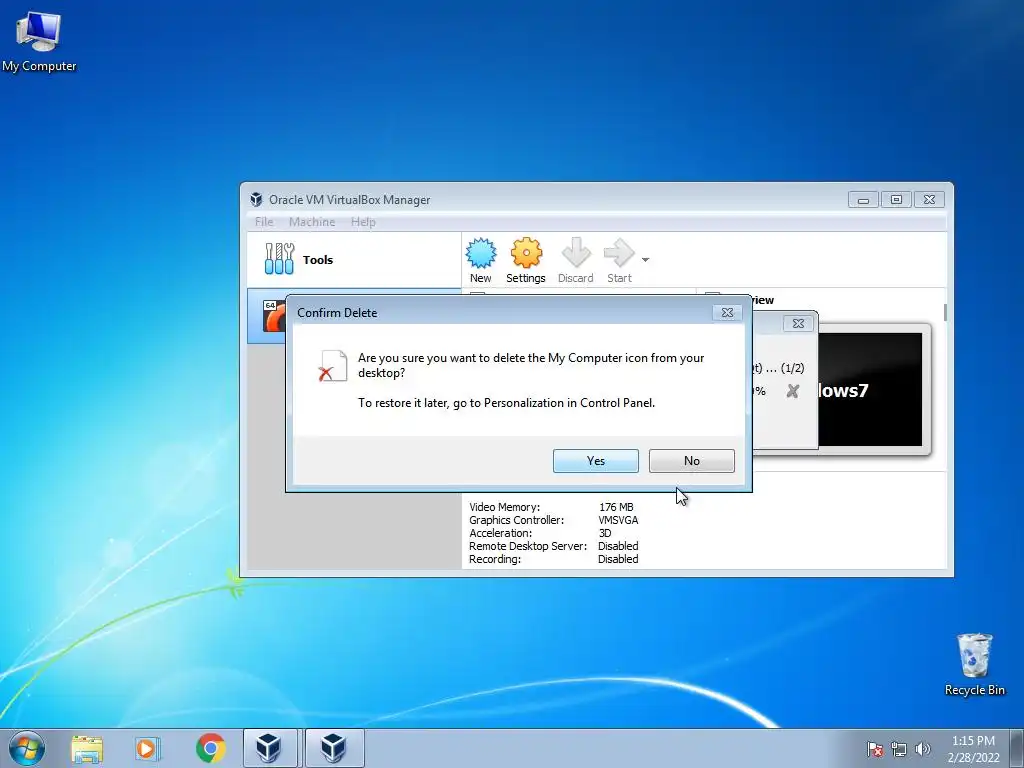Click the VirtualBox details scrollbar

(944, 312)
